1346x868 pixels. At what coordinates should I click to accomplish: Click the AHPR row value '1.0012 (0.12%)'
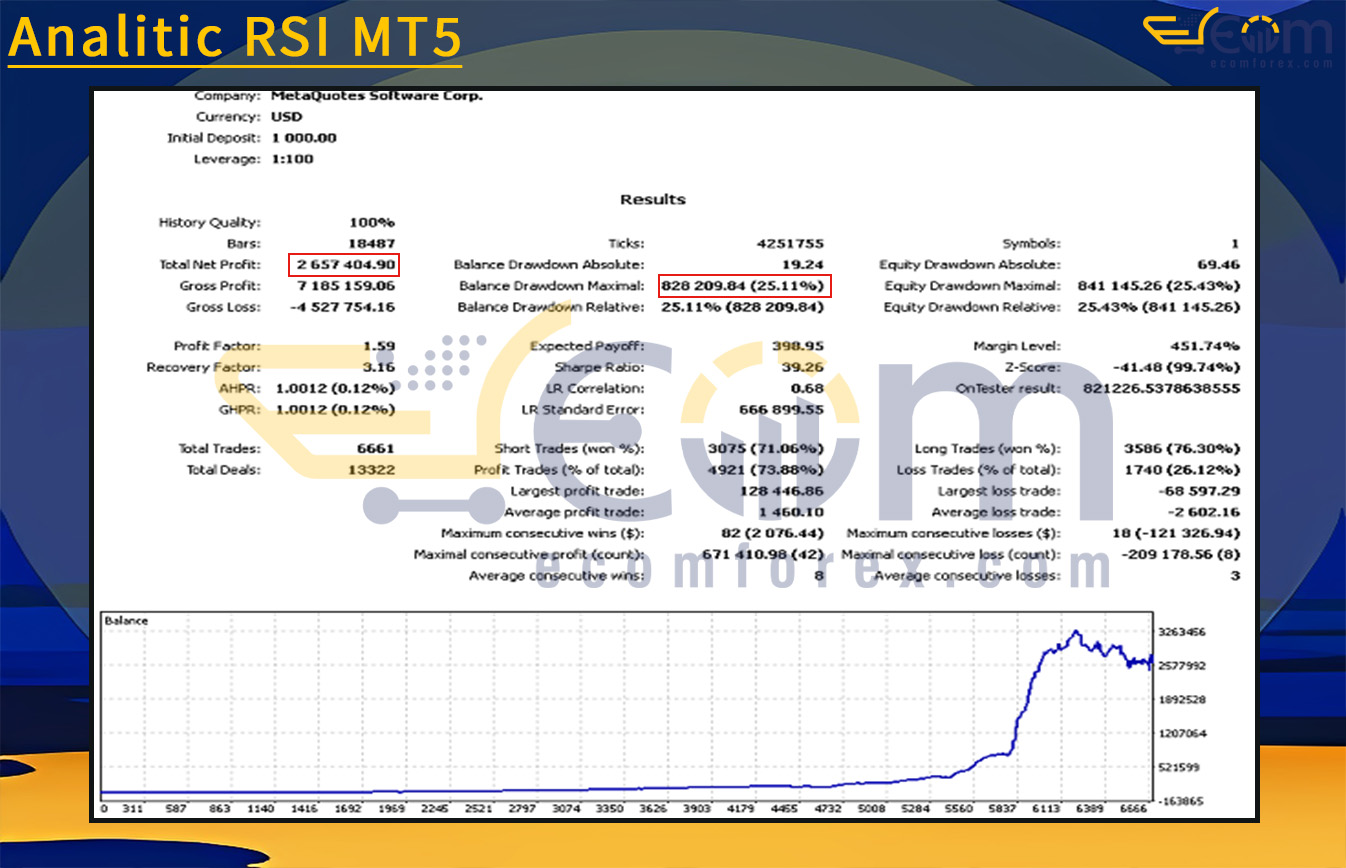[x=335, y=388]
